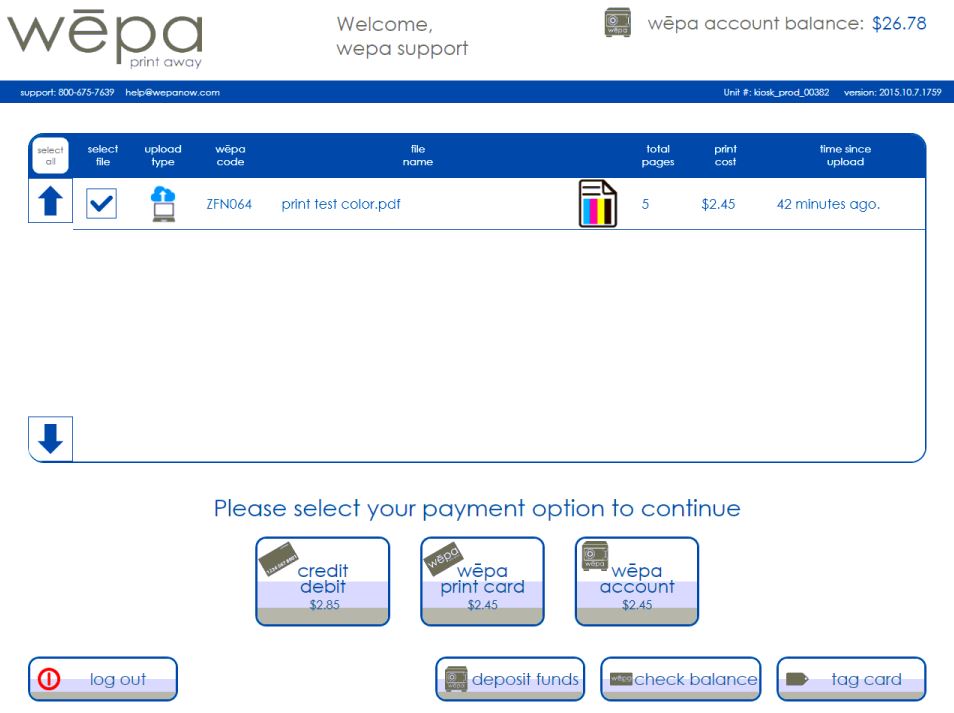Viewport: 954px width, 713px height.
Task: Click the down scroll arrow in file list
Action: coord(50,438)
